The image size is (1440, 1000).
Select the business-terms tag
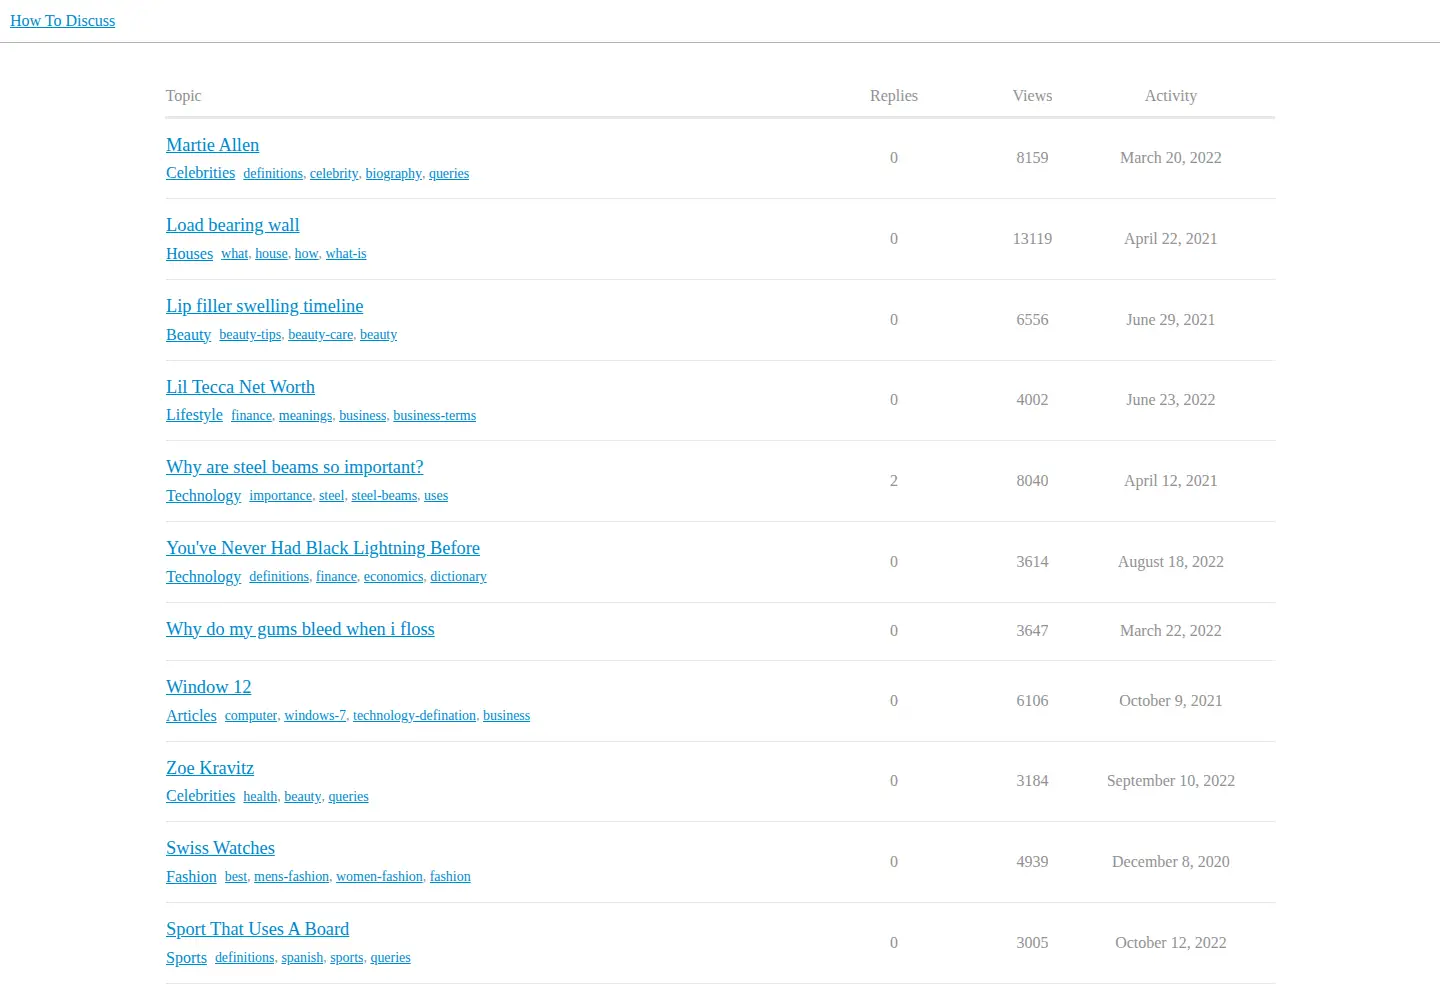click(x=434, y=416)
